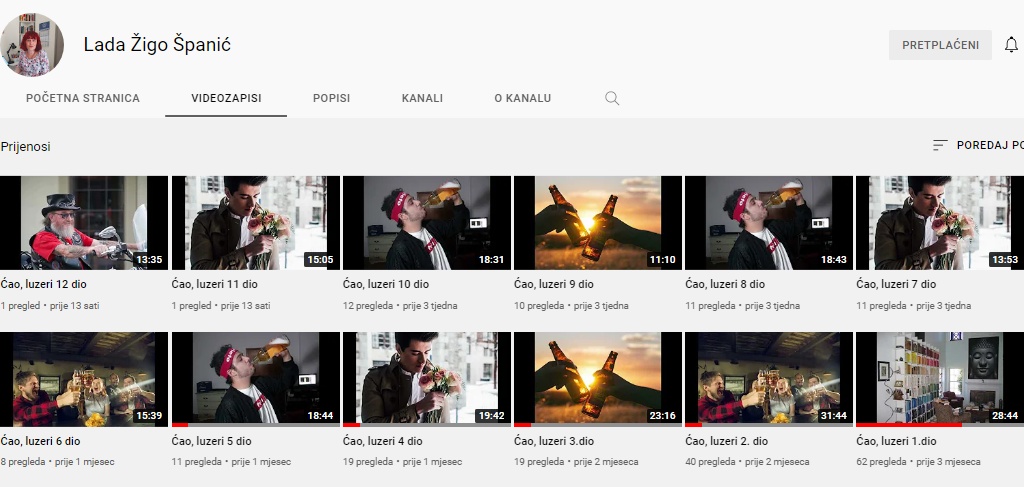1024x487 pixels.
Task: Go to the KANALI tab
Action: pyautogui.click(x=422, y=98)
